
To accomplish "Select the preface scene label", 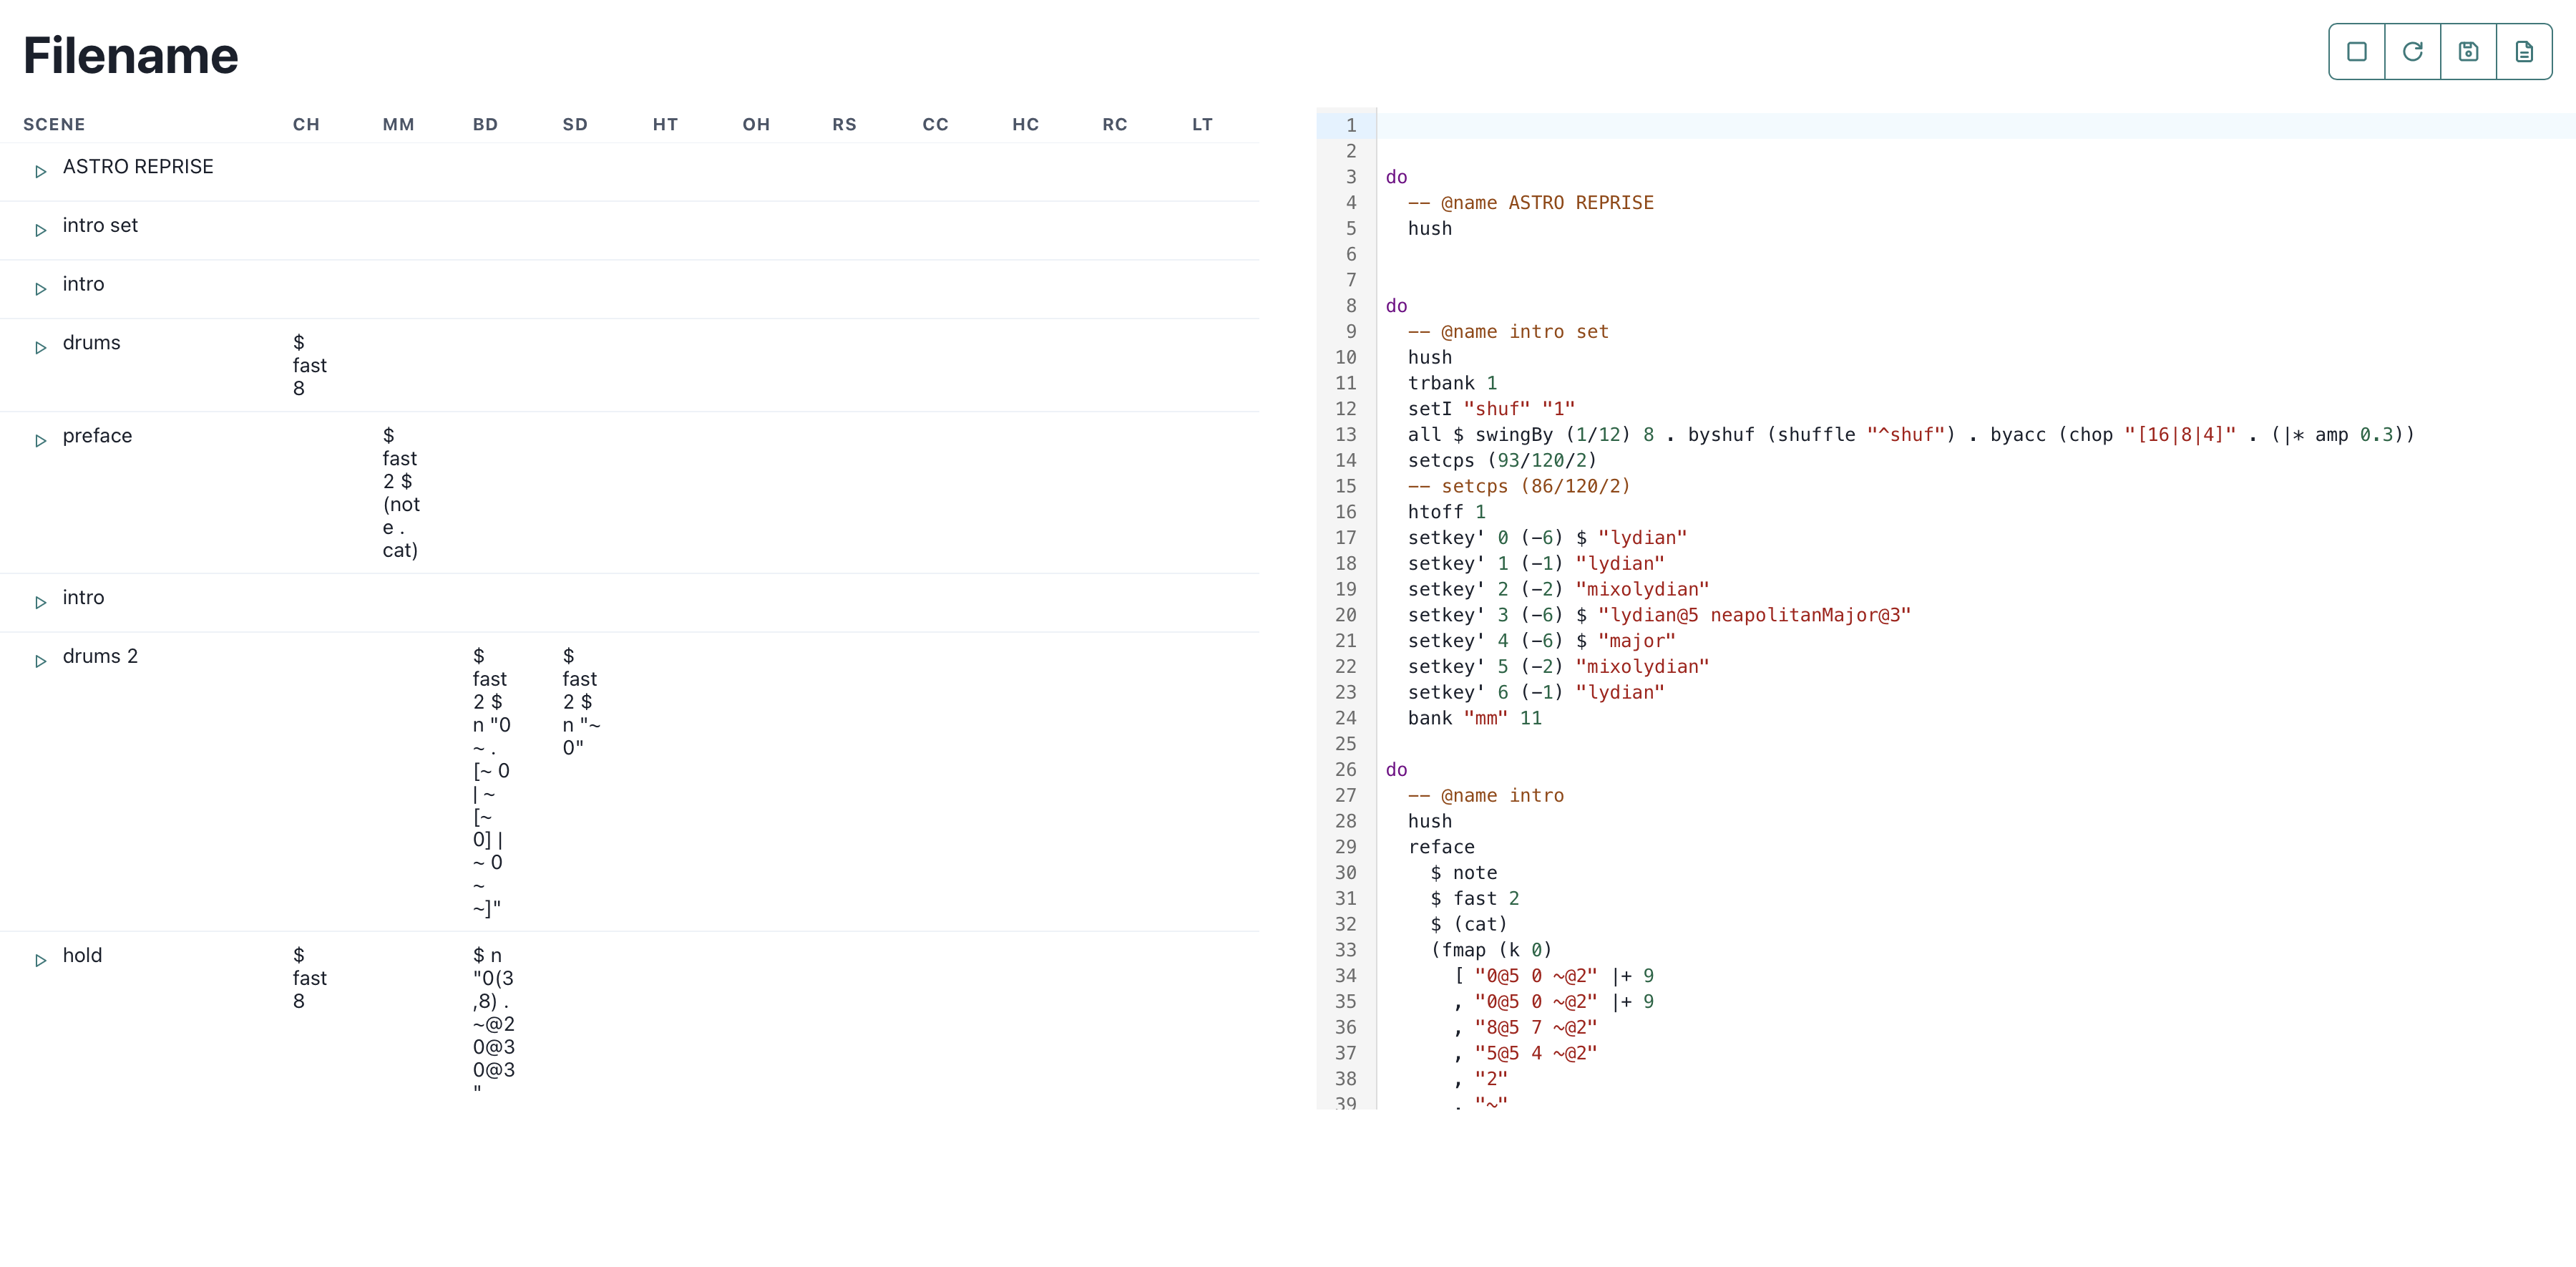I will [97, 436].
